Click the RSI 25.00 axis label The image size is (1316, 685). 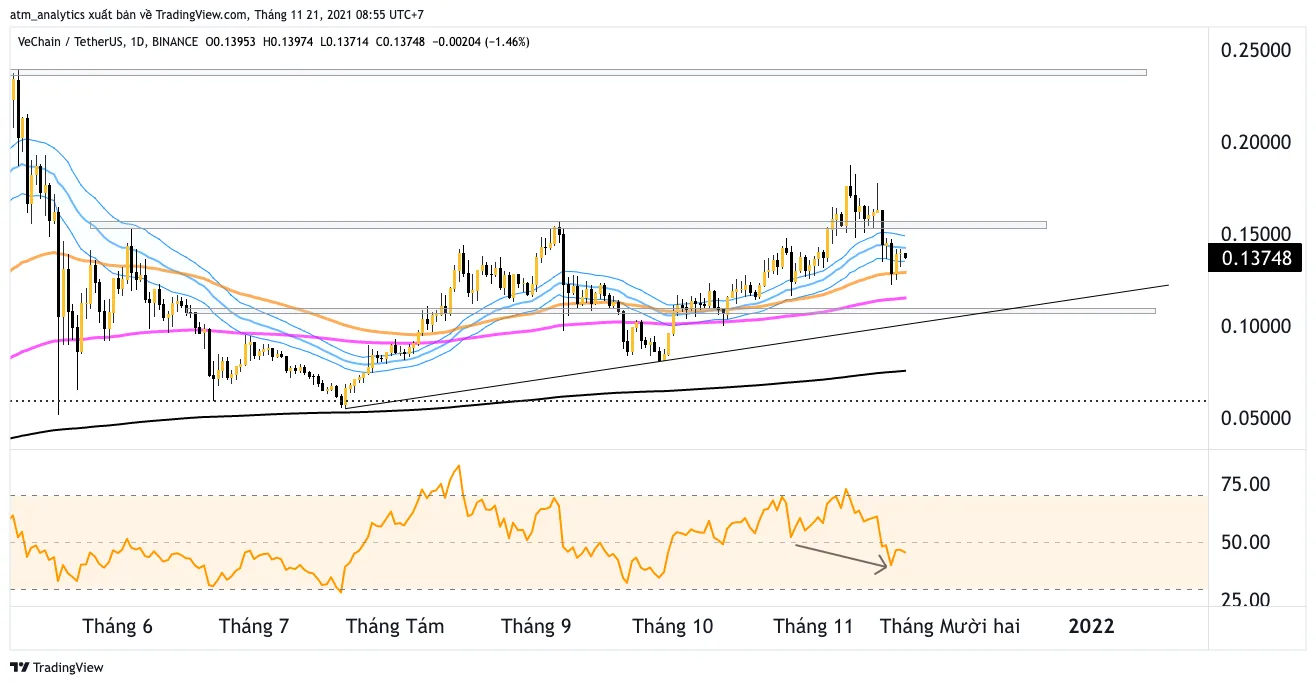point(1245,600)
